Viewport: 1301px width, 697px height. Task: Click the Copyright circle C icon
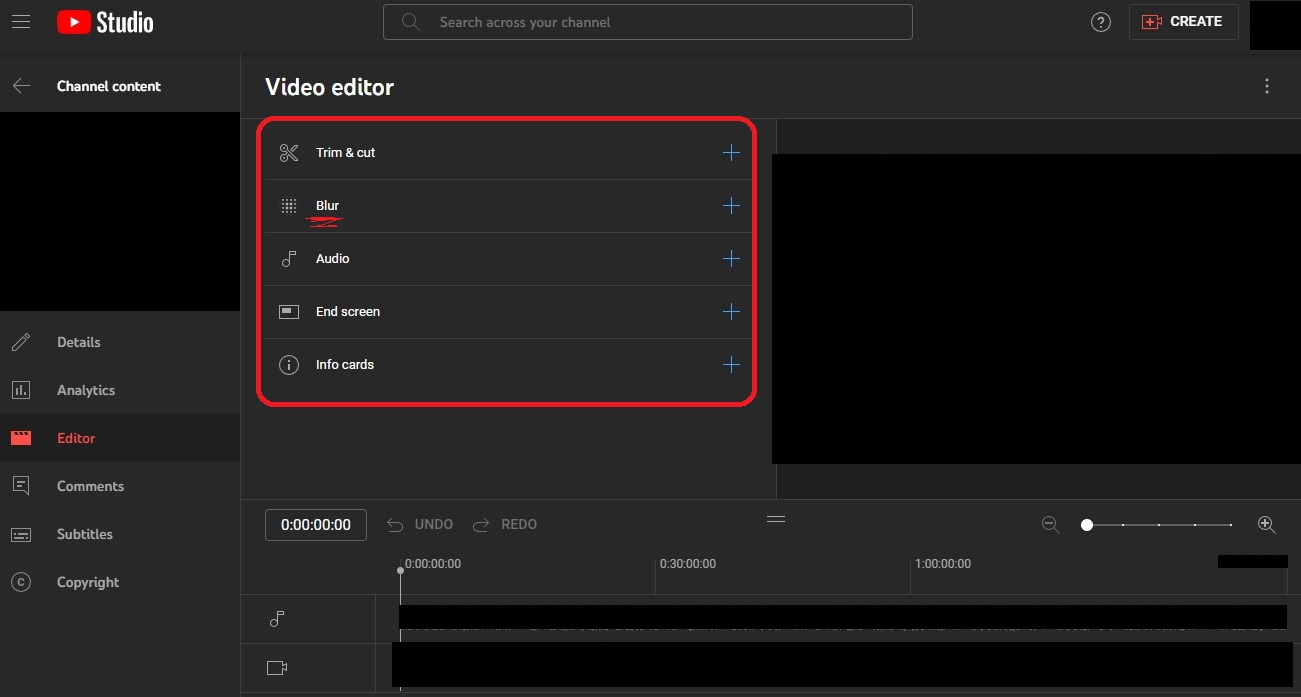click(x=21, y=582)
